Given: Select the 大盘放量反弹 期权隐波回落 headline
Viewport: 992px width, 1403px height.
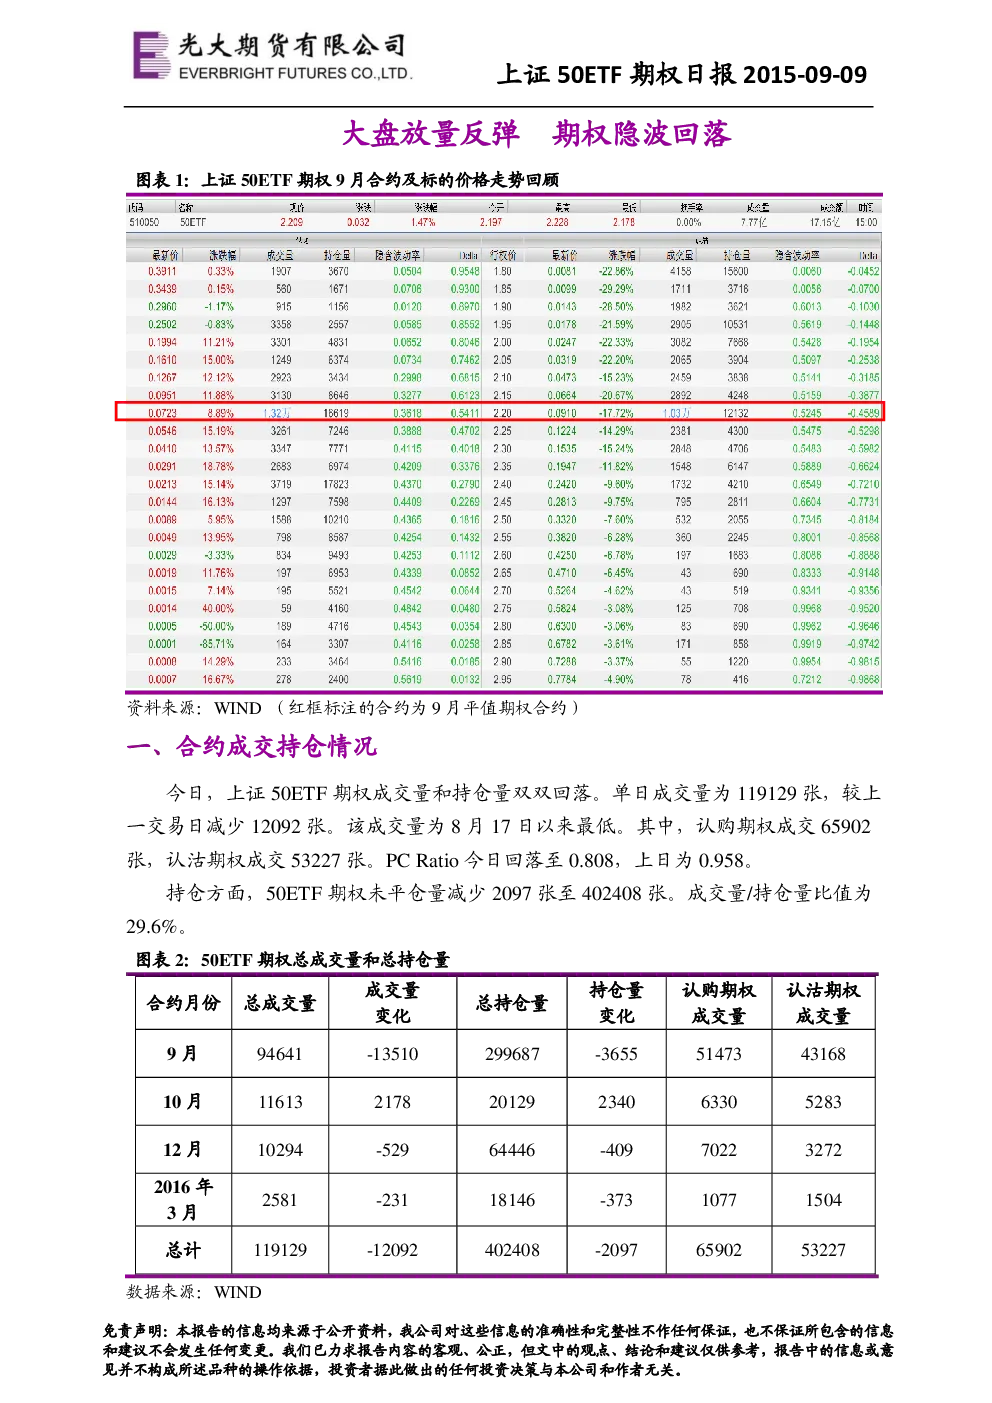Looking at the screenshot, I should coord(536,134).
